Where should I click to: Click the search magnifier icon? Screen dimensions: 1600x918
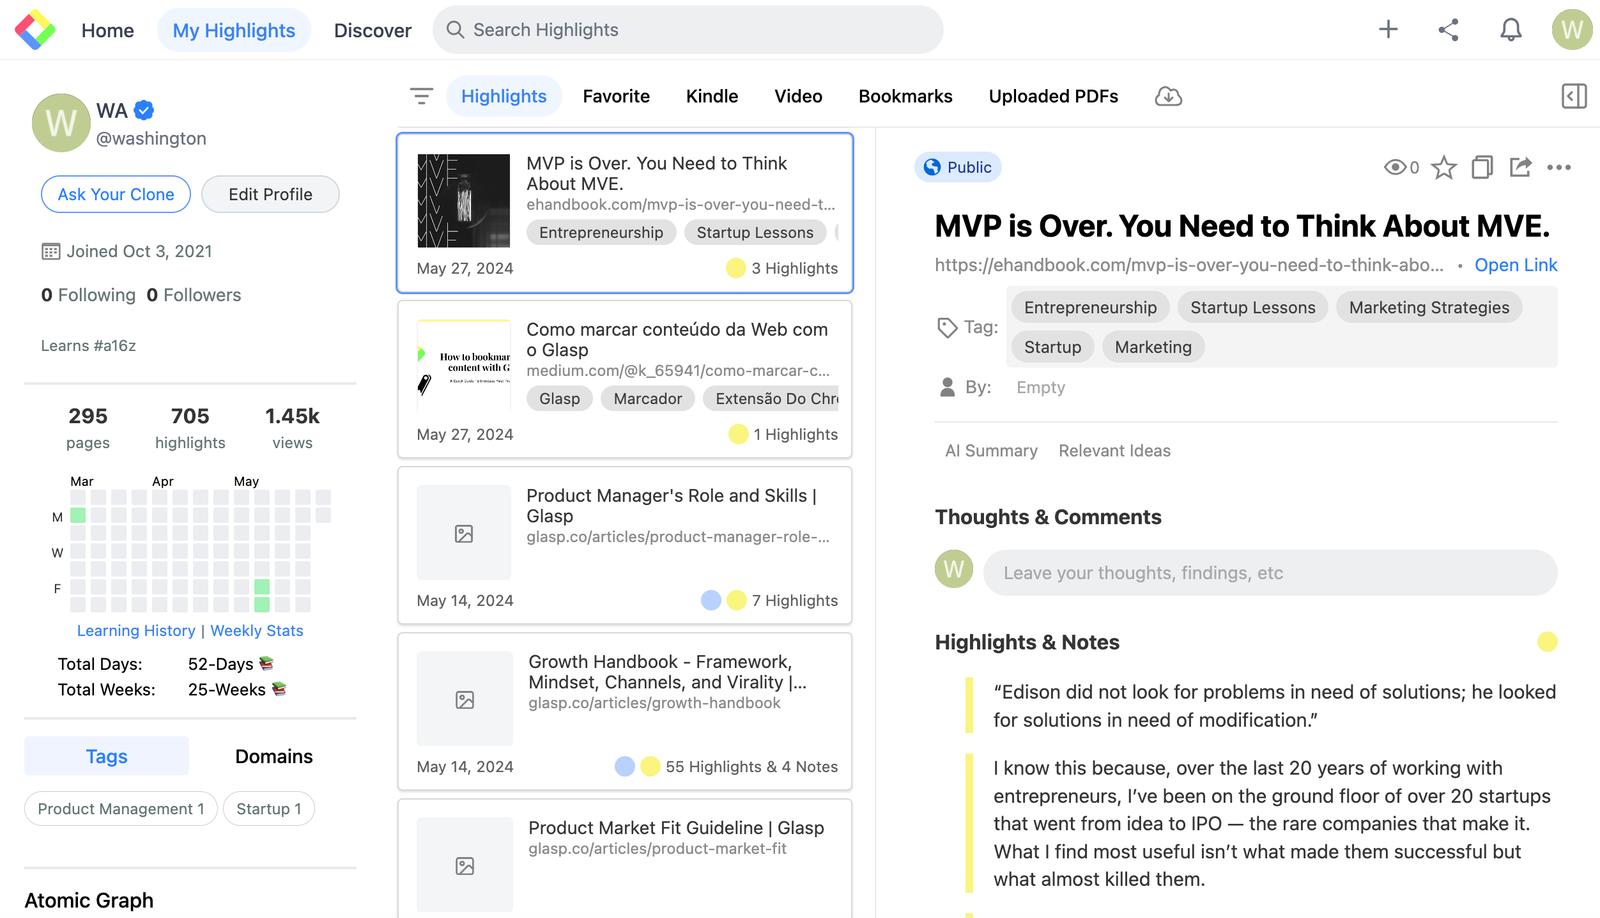(455, 30)
